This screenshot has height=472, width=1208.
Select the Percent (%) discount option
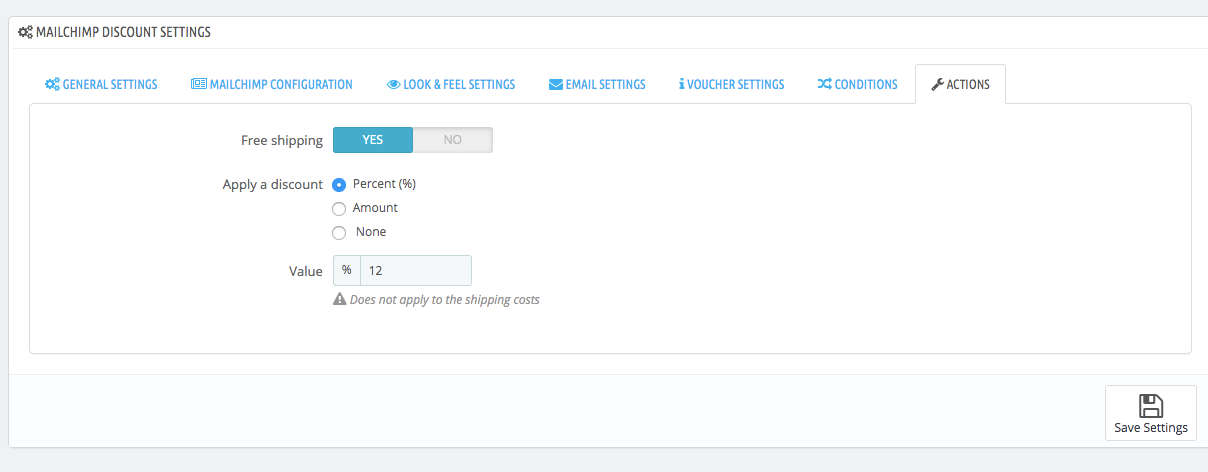pos(339,185)
